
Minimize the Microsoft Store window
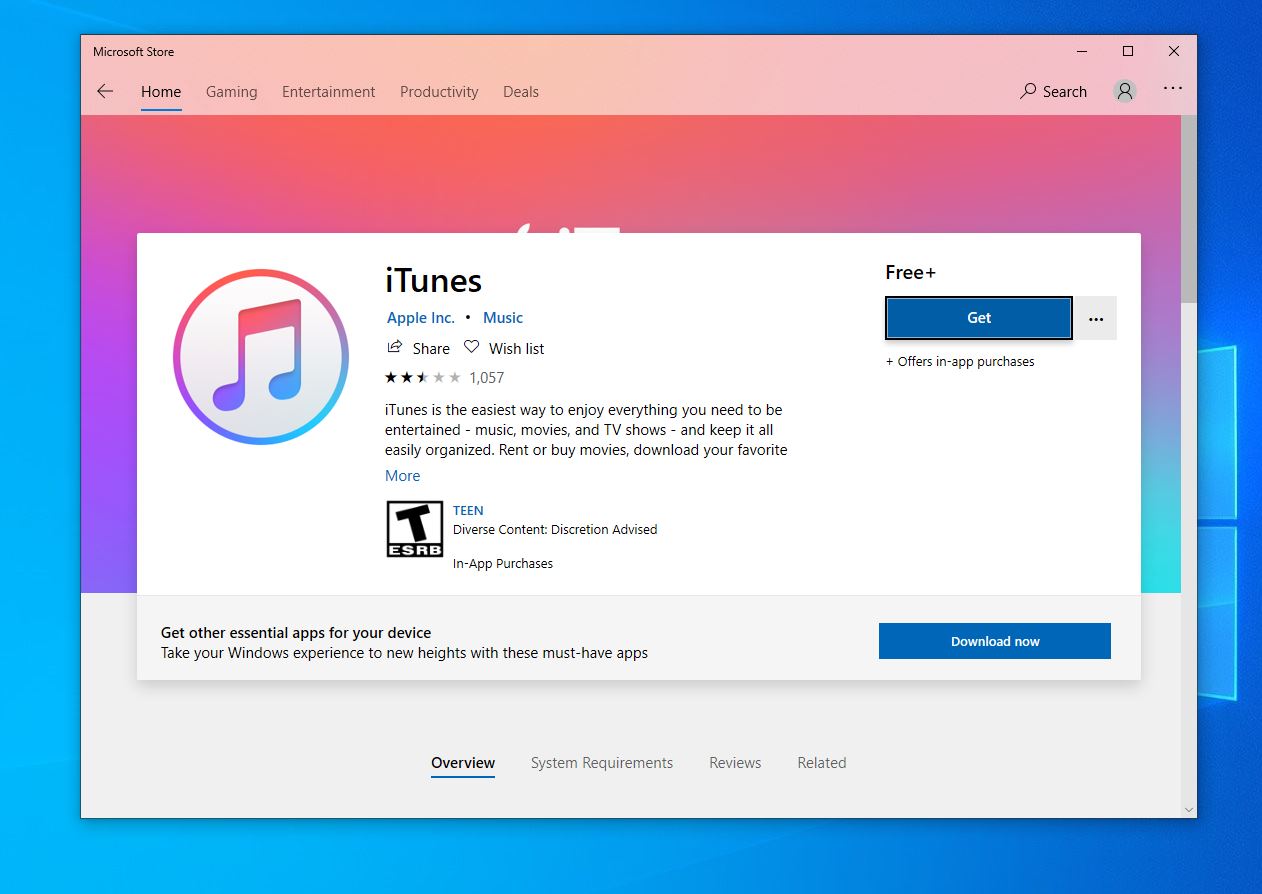pos(1082,51)
